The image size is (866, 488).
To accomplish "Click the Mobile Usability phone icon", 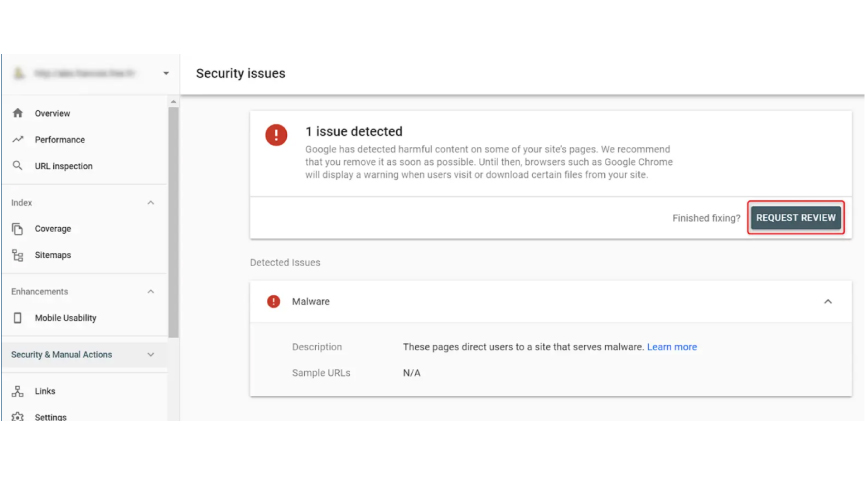I will (18, 318).
